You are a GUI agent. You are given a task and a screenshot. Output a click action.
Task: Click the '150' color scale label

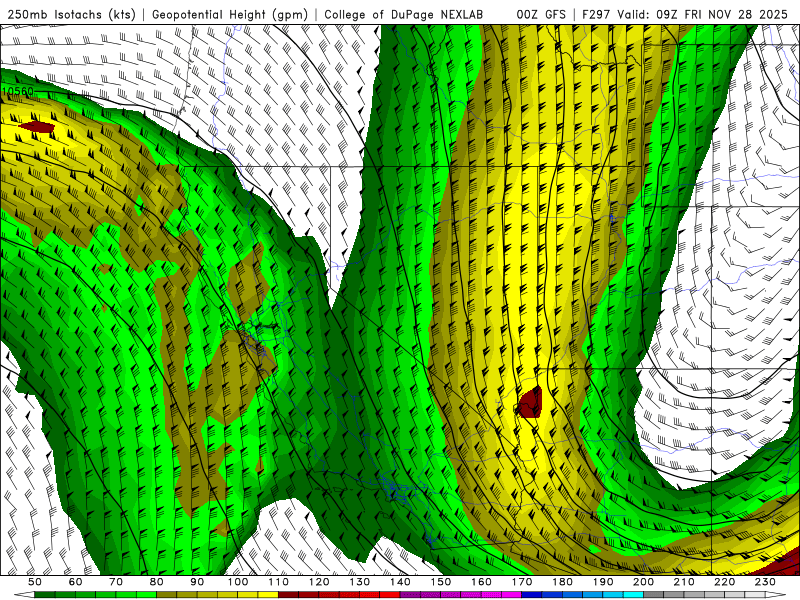coord(441,582)
